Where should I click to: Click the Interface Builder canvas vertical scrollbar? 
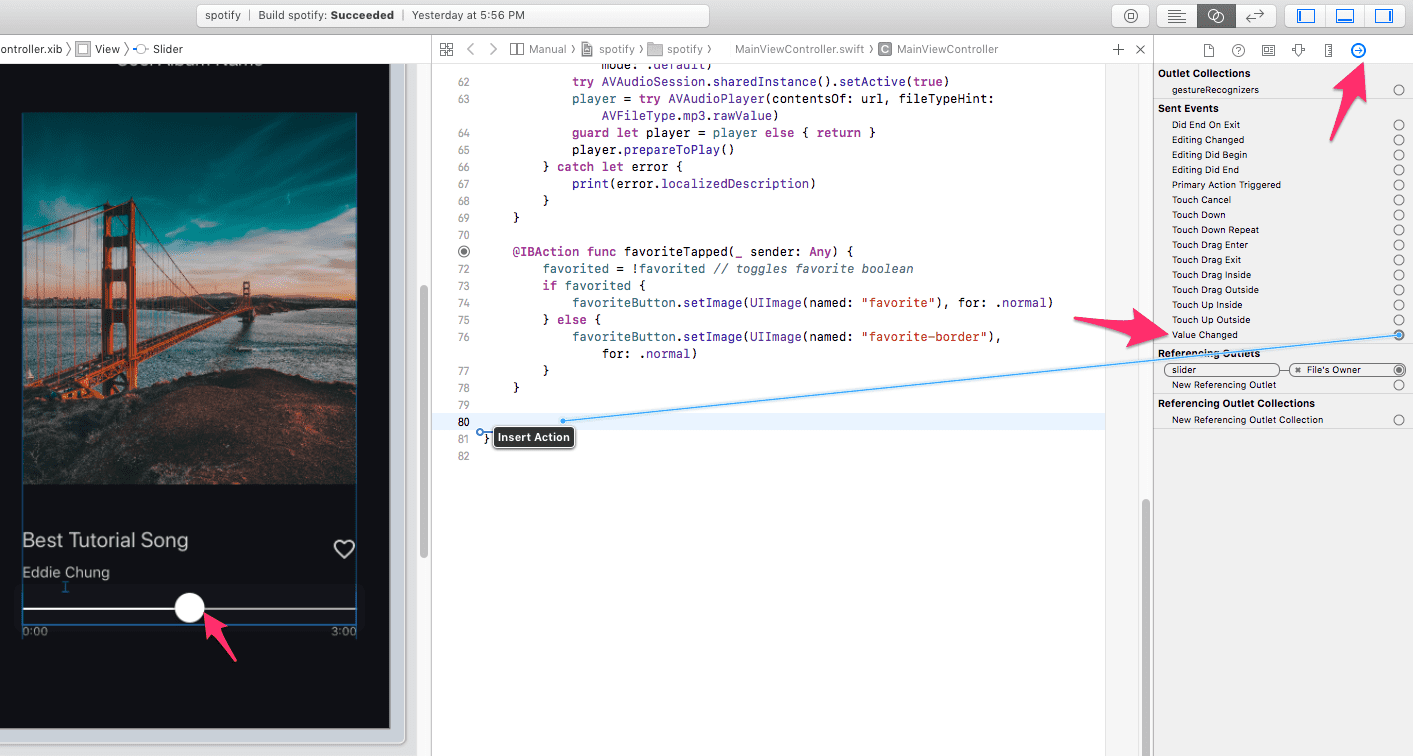[424, 420]
